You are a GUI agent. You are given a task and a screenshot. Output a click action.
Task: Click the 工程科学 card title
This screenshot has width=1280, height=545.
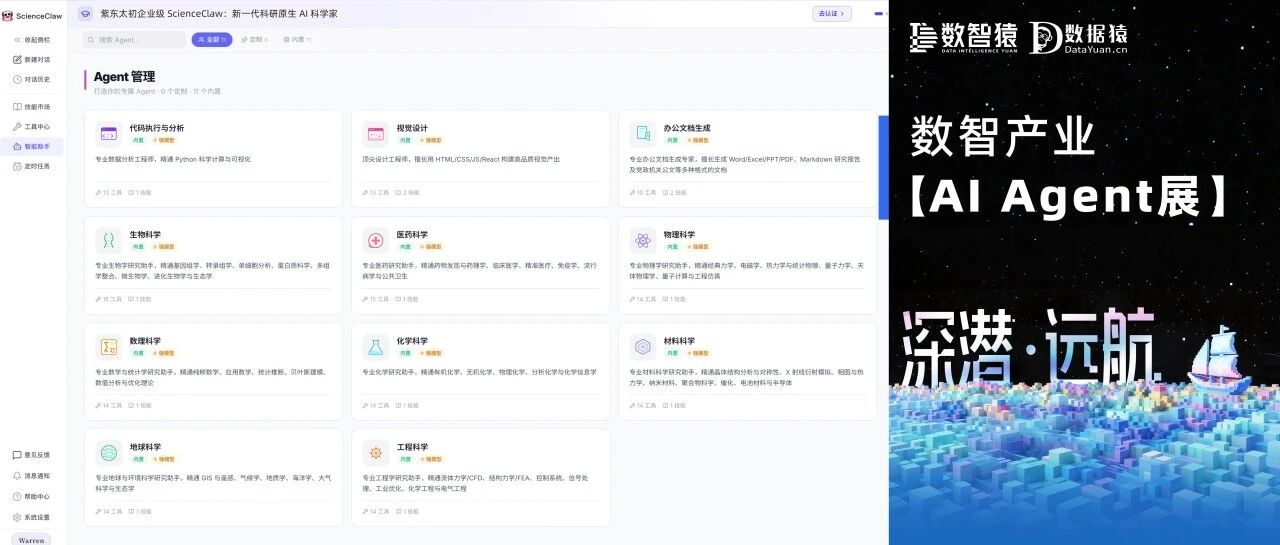coord(412,447)
